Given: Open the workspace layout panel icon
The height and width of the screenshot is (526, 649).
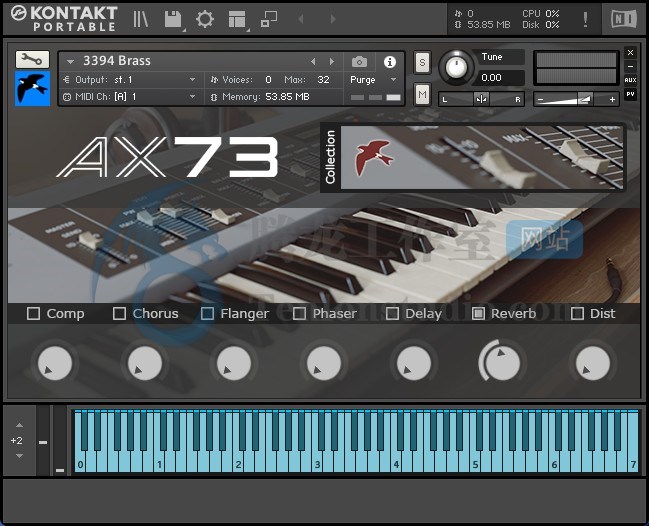Looking at the screenshot, I should click(x=237, y=19).
